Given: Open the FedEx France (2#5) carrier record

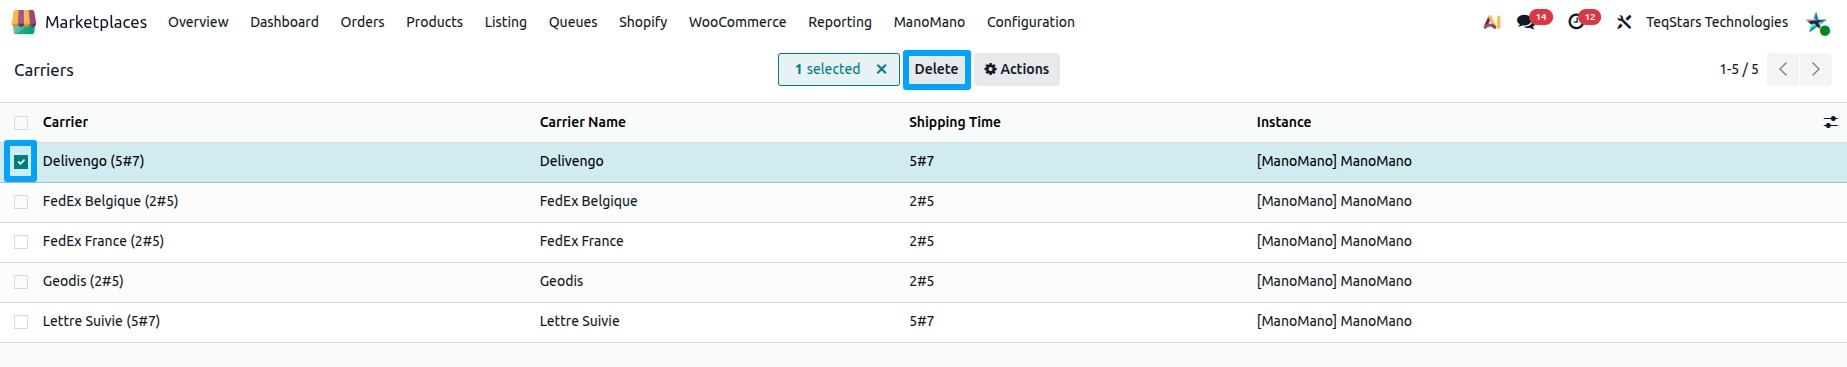Looking at the screenshot, I should click(103, 241).
